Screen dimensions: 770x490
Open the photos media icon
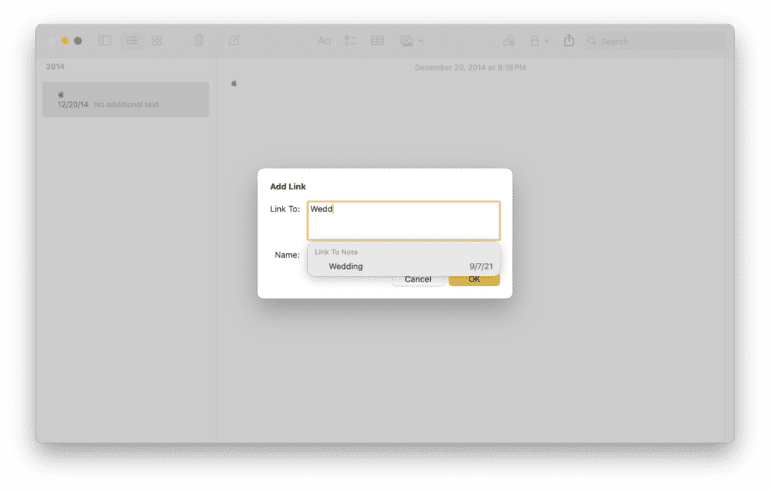(x=407, y=41)
